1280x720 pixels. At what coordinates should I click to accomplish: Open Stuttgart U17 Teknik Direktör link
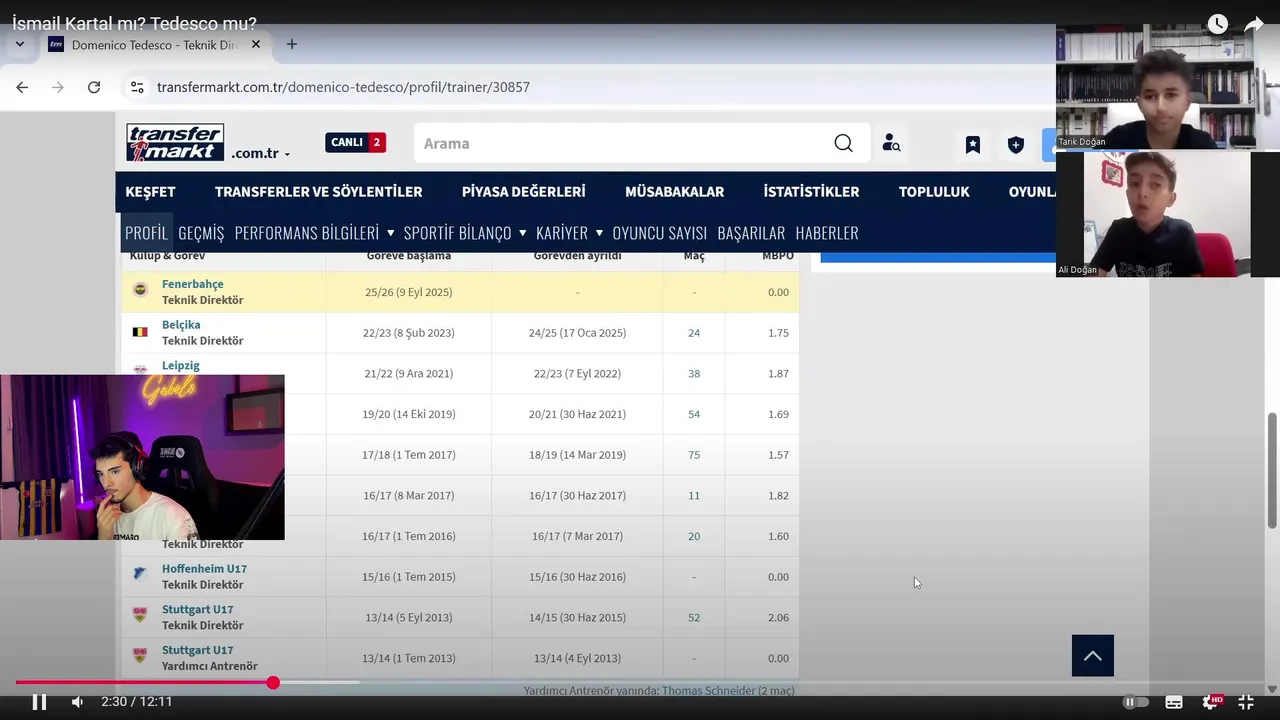click(x=197, y=610)
